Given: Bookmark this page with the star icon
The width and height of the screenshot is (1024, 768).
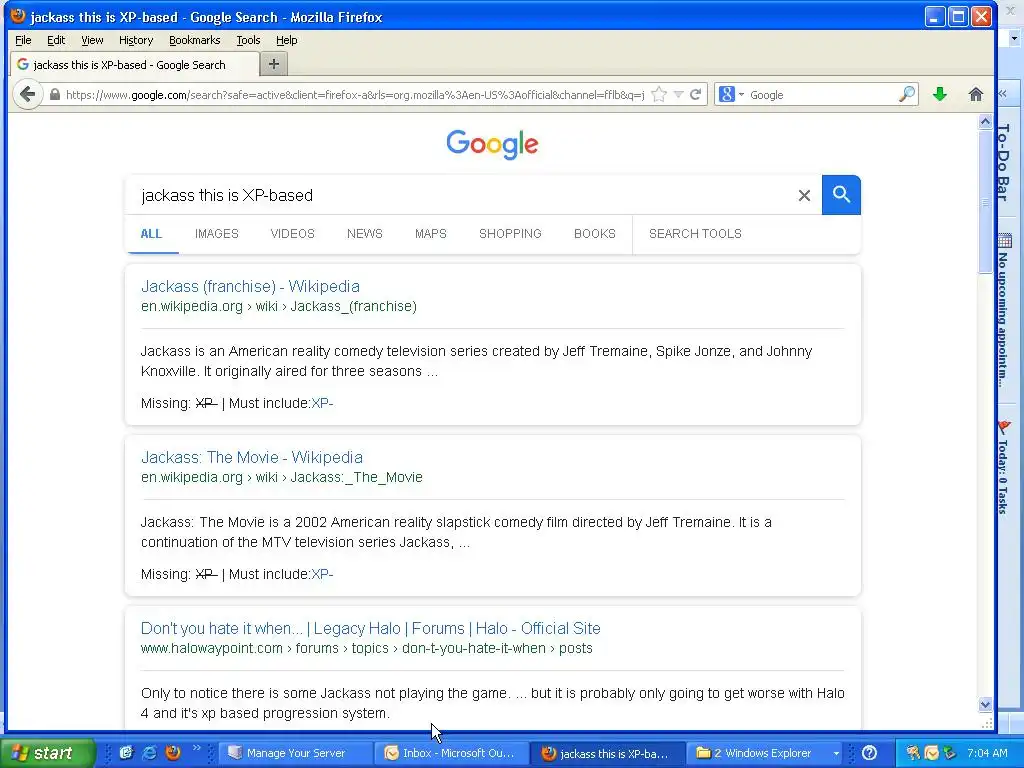Looking at the screenshot, I should tap(660, 95).
